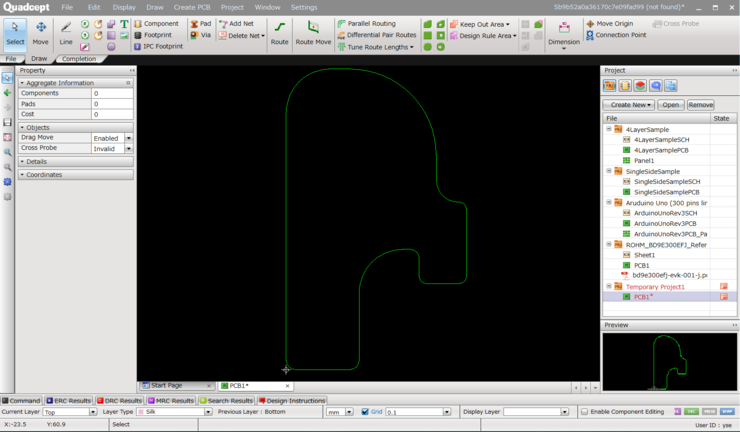Click the green arrow icon in left sidebar
Screen dimensions: 740x432
7,93
